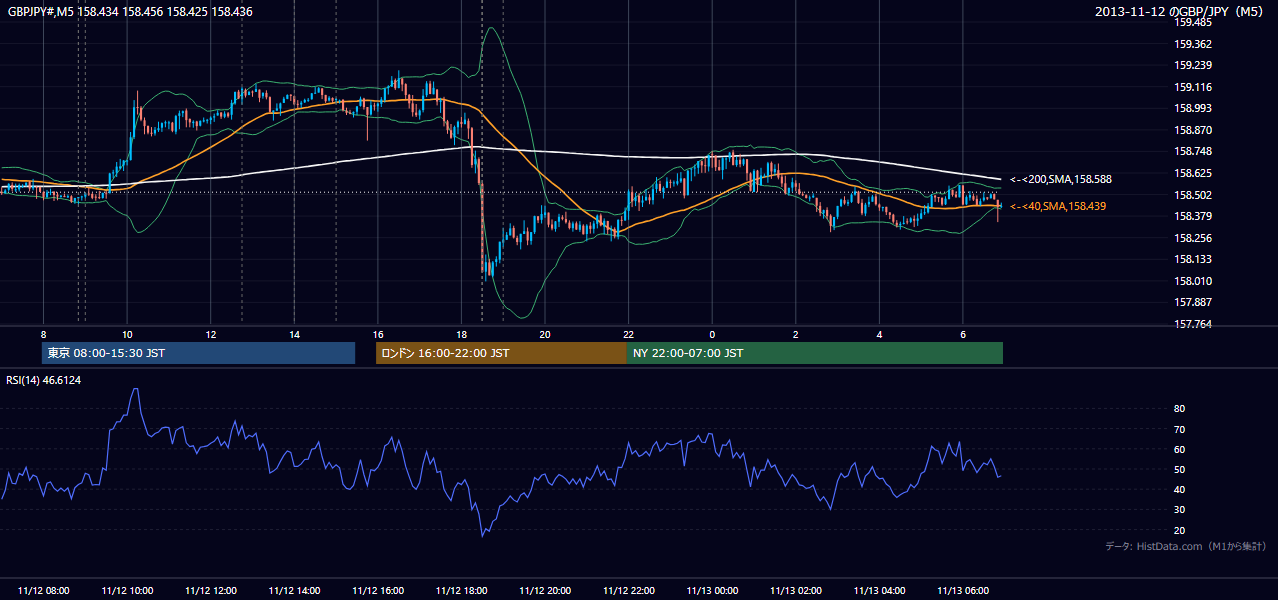Click the 11/13 00:00 date label
This screenshot has width=1278, height=600.
pos(712,591)
